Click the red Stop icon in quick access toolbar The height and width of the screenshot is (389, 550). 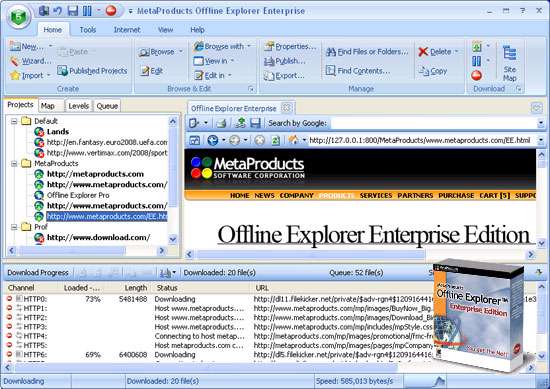[x=111, y=11]
